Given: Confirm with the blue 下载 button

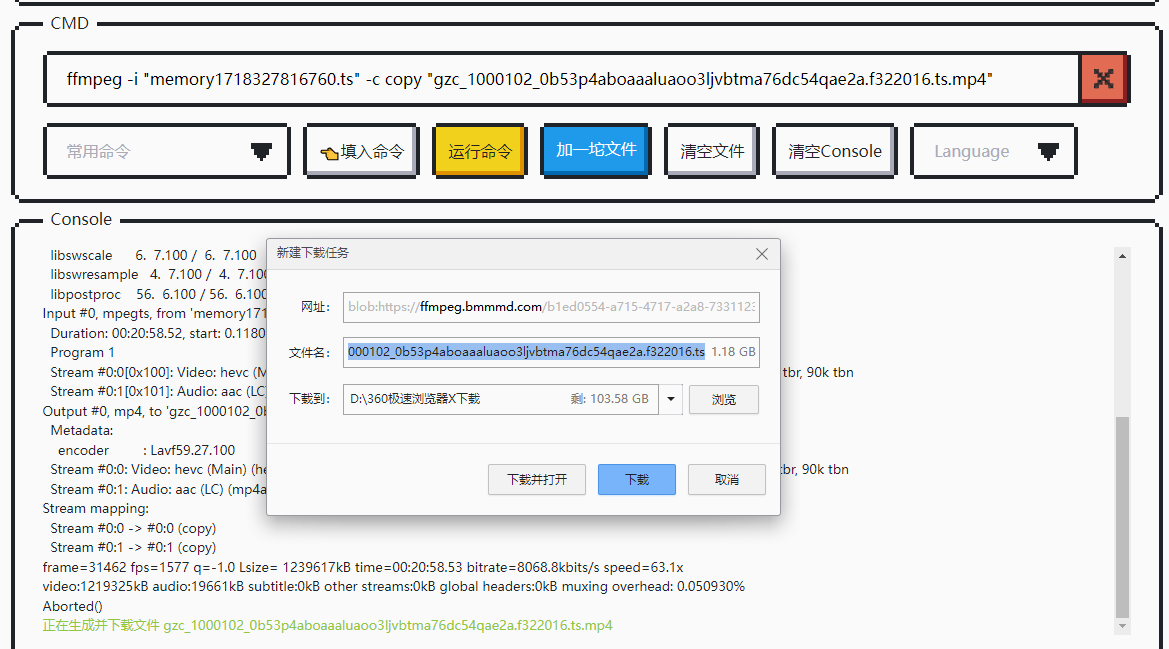Looking at the screenshot, I should 636,479.
